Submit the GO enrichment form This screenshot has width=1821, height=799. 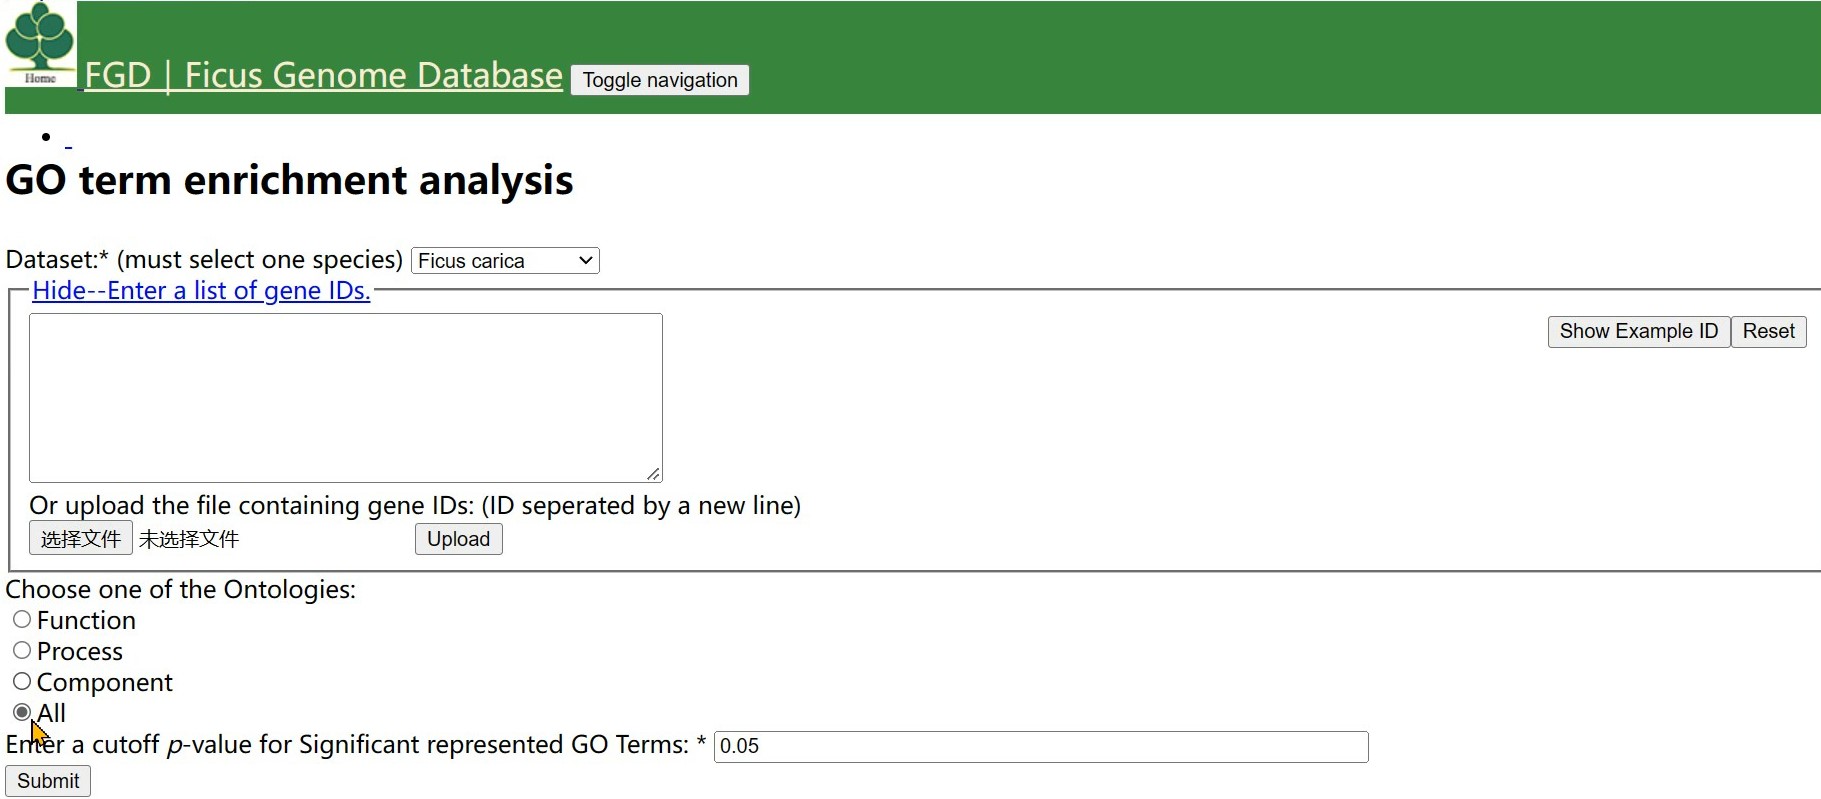(48, 781)
